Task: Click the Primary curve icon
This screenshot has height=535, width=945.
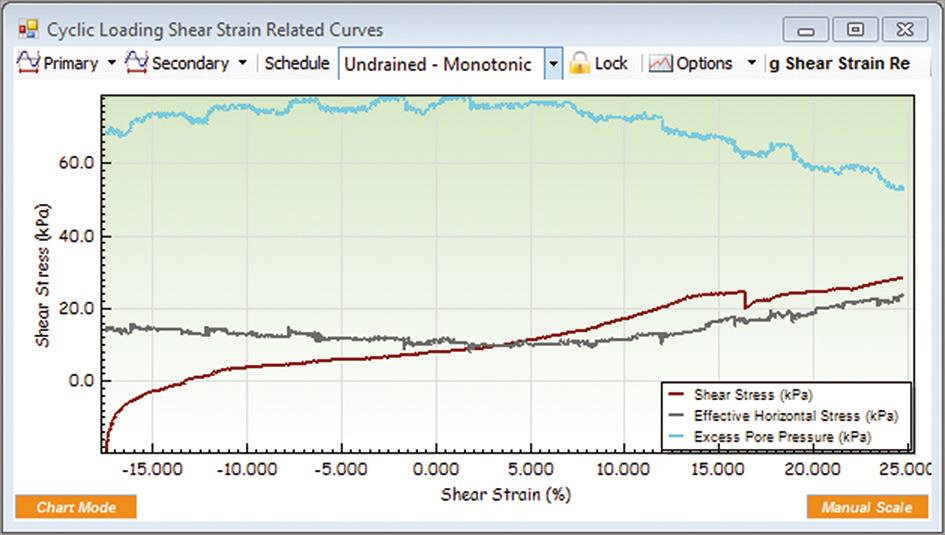Action: coord(29,63)
